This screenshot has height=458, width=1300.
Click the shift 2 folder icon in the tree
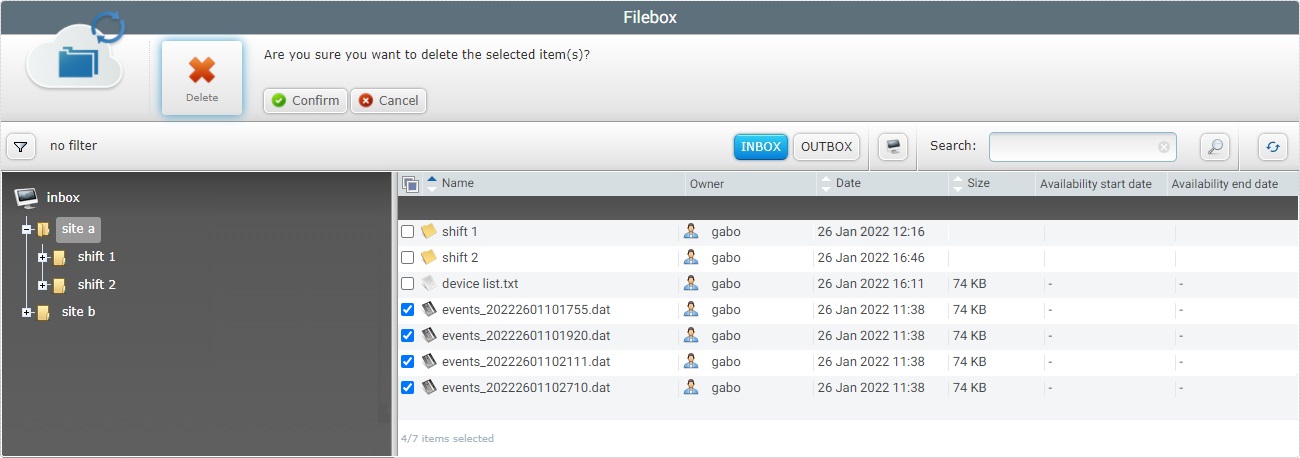59,285
